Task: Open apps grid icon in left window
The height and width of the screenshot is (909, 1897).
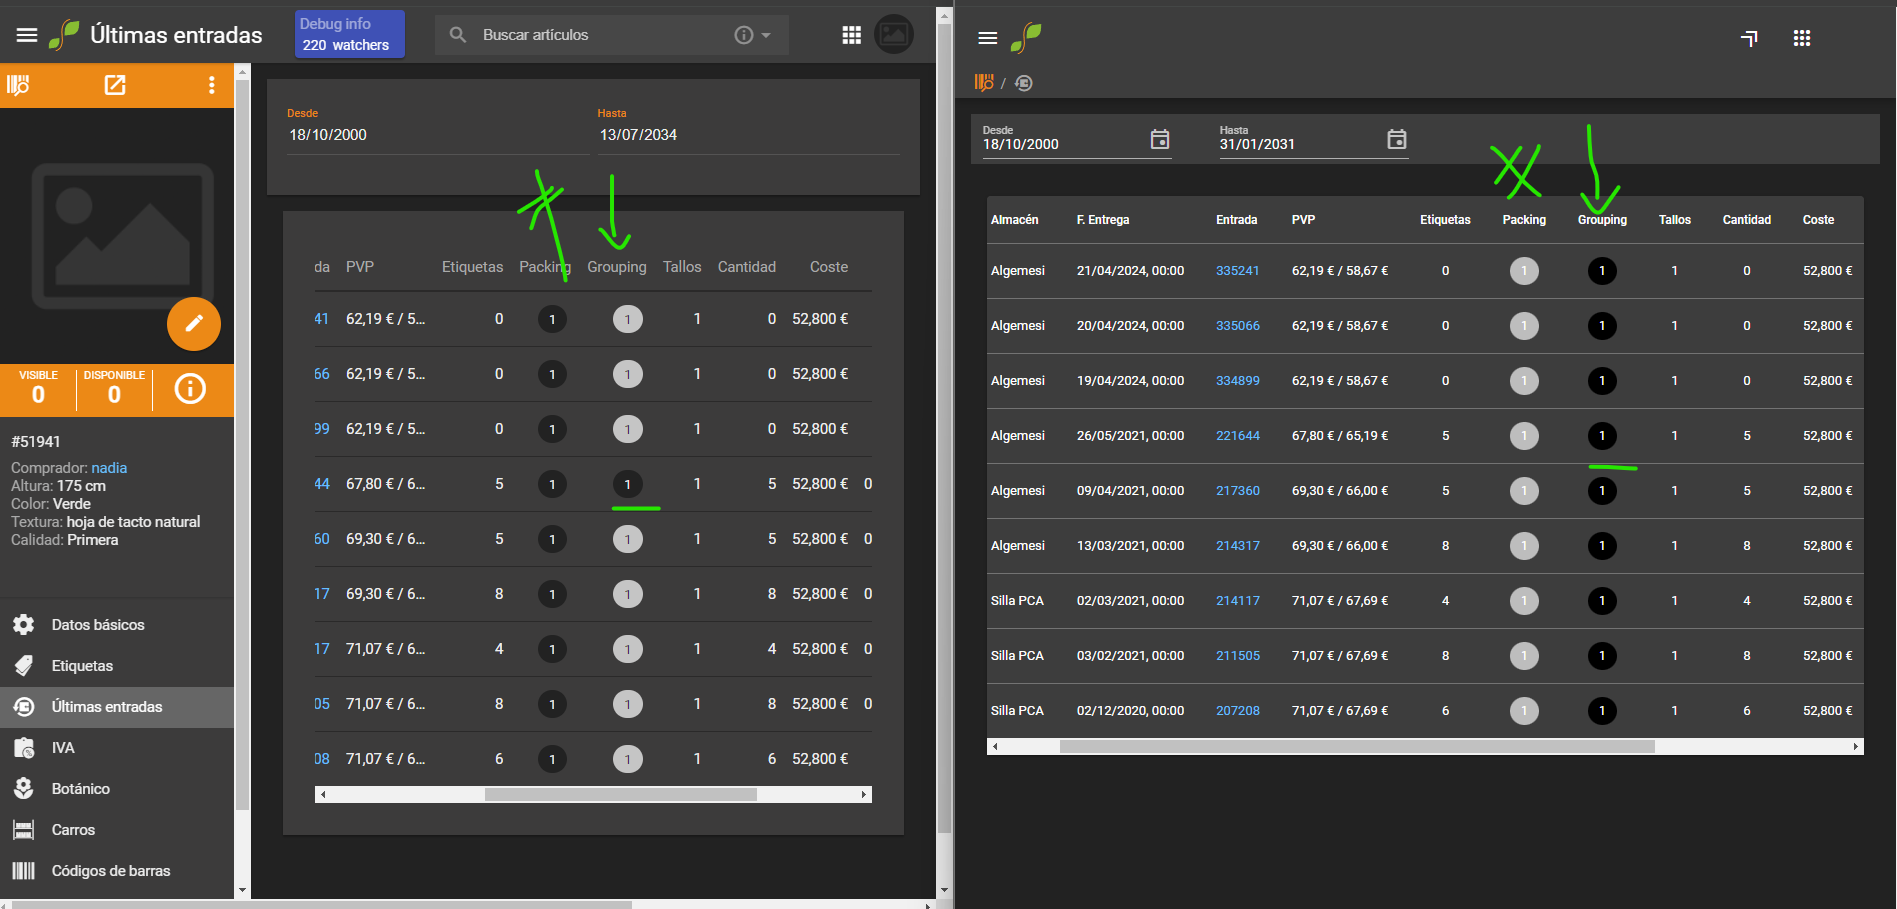Action: pos(852,35)
